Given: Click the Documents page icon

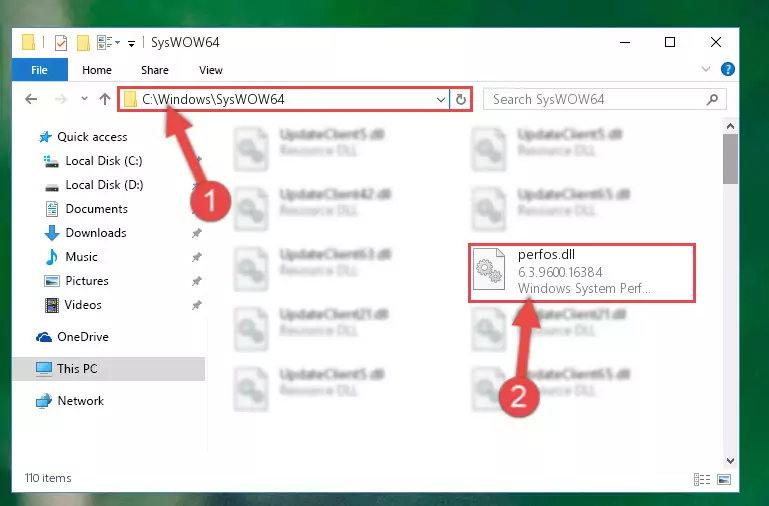Looking at the screenshot, I should pyautogui.click(x=51, y=209).
